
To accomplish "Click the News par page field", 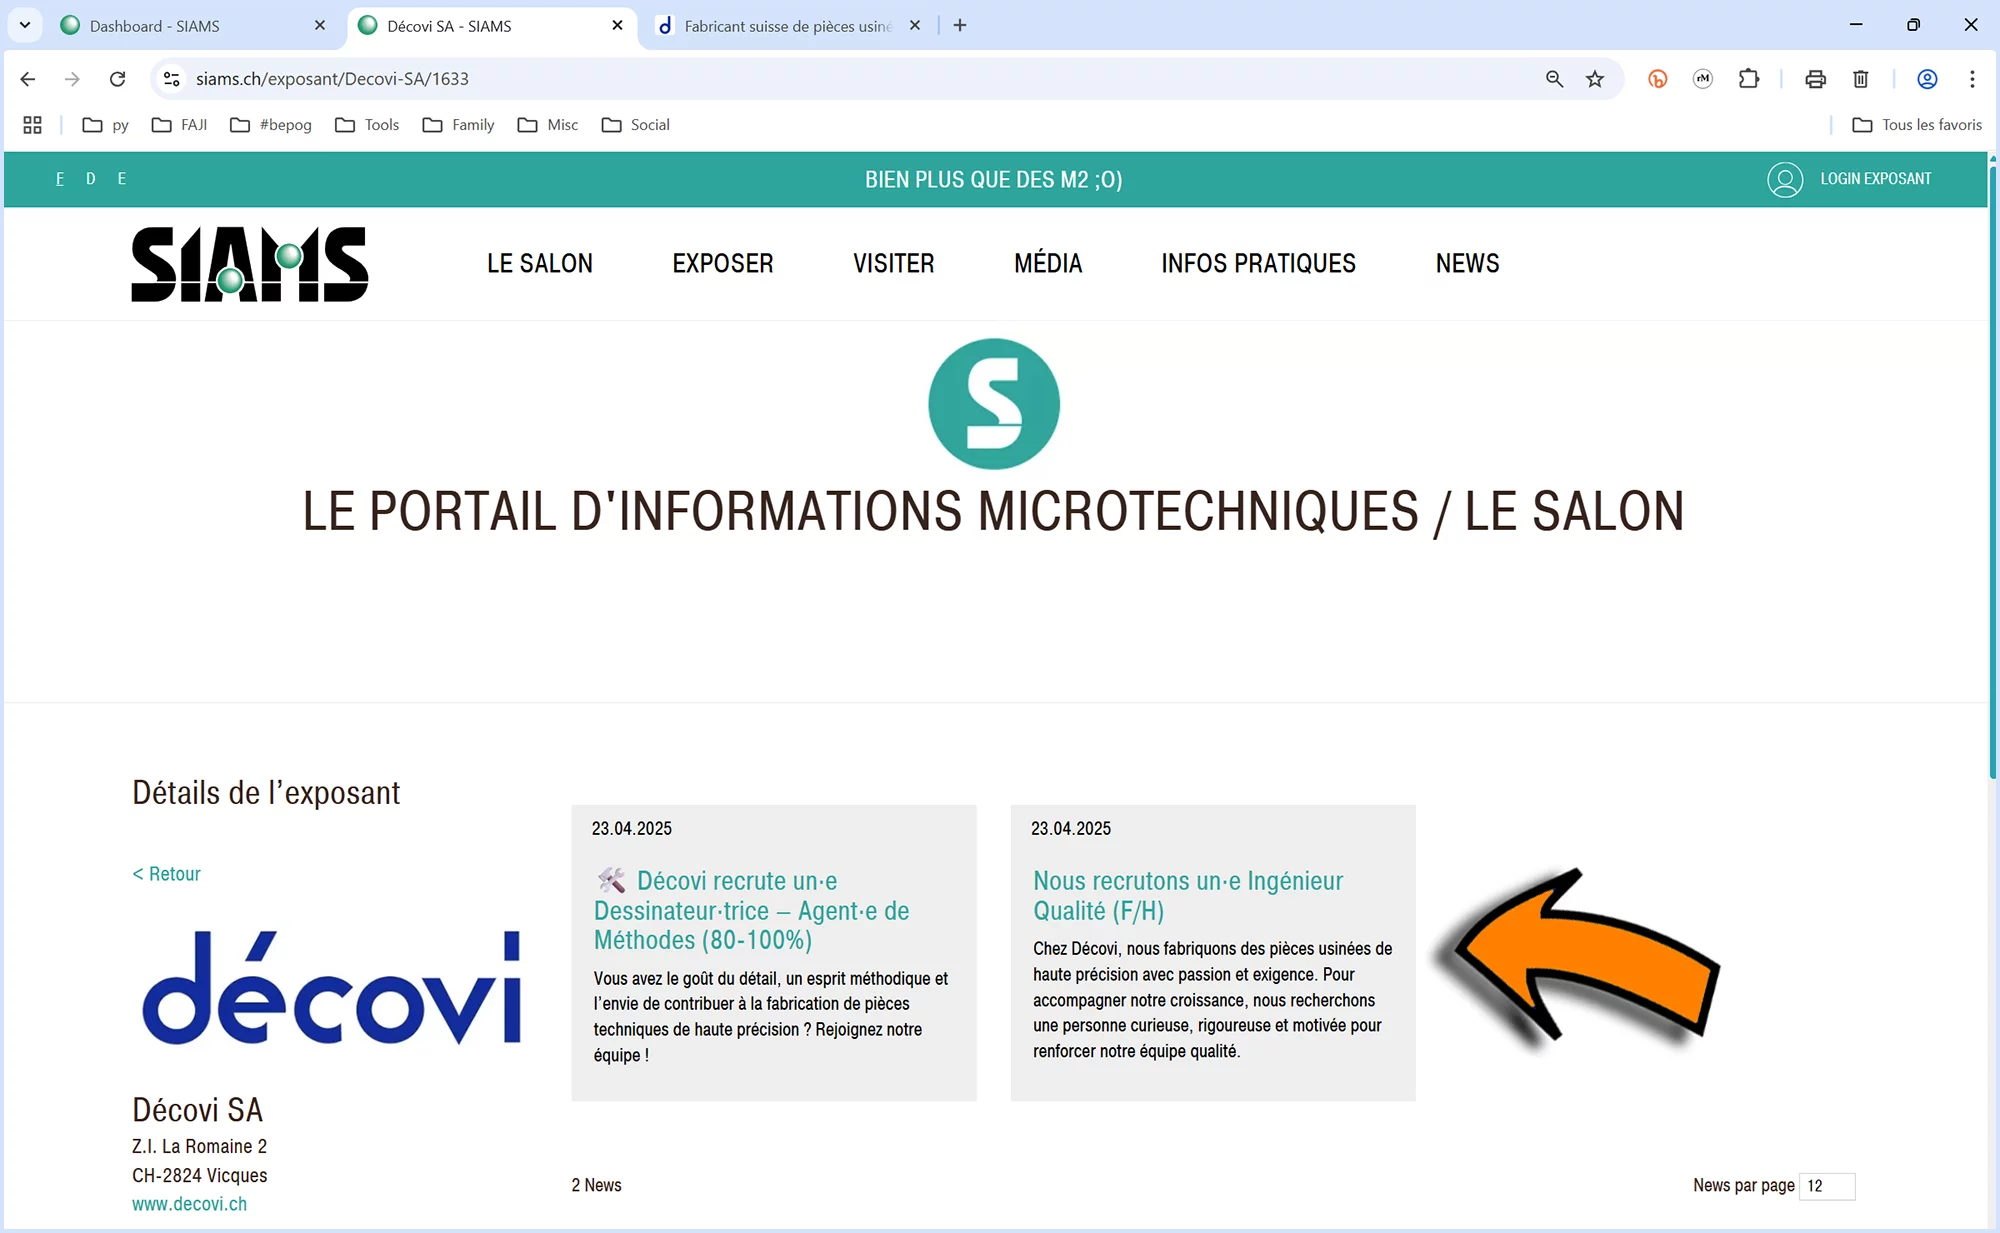I will (x=1826, y=1186).
